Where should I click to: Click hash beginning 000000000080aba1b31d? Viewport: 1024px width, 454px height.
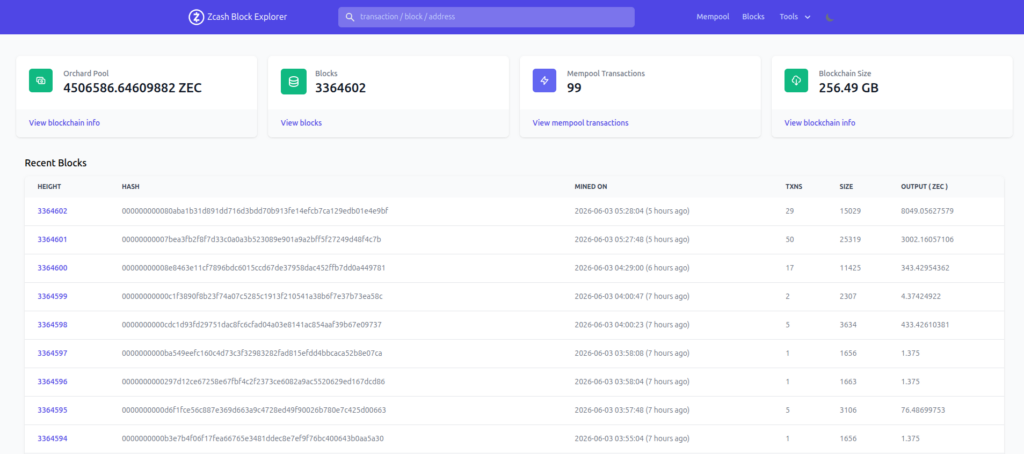pos(255,211)
